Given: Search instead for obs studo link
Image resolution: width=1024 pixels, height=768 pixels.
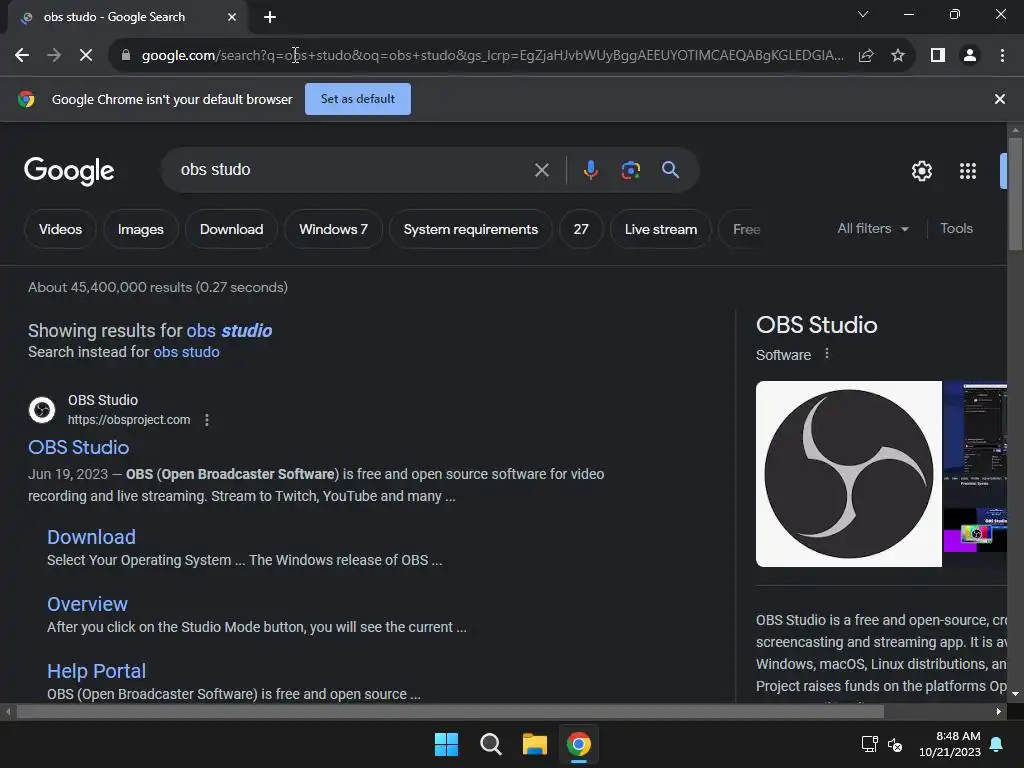Looking at the screenshot, I should tap(186, 352).
